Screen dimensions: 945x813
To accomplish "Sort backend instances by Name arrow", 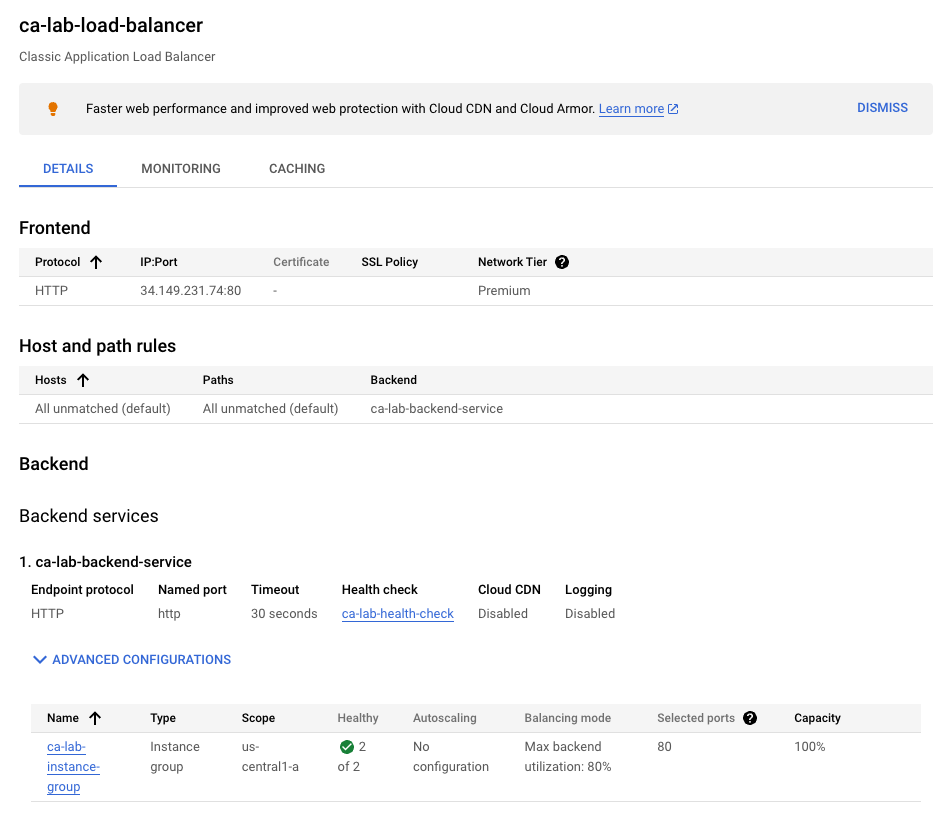I will pos(95,718).
